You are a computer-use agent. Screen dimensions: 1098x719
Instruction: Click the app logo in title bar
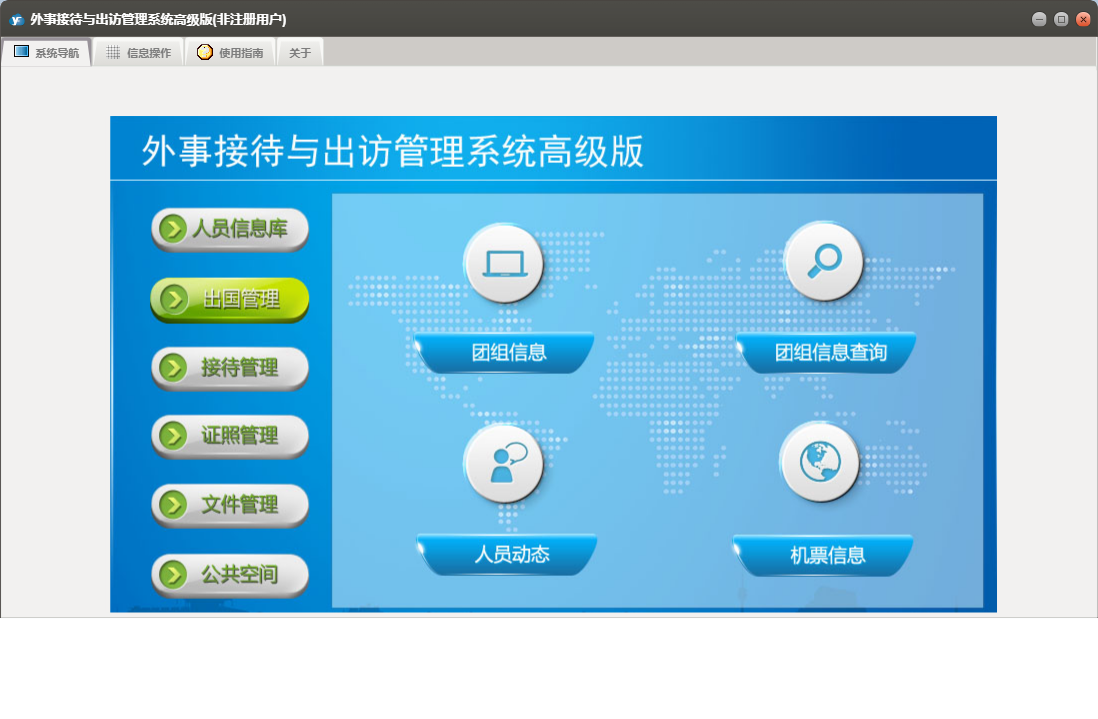tap(16, 20)
